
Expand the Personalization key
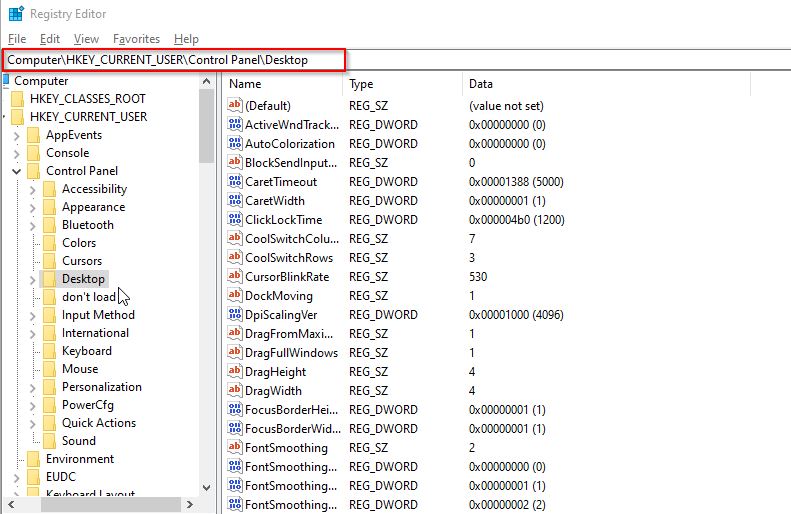click(x=33, y=387)
